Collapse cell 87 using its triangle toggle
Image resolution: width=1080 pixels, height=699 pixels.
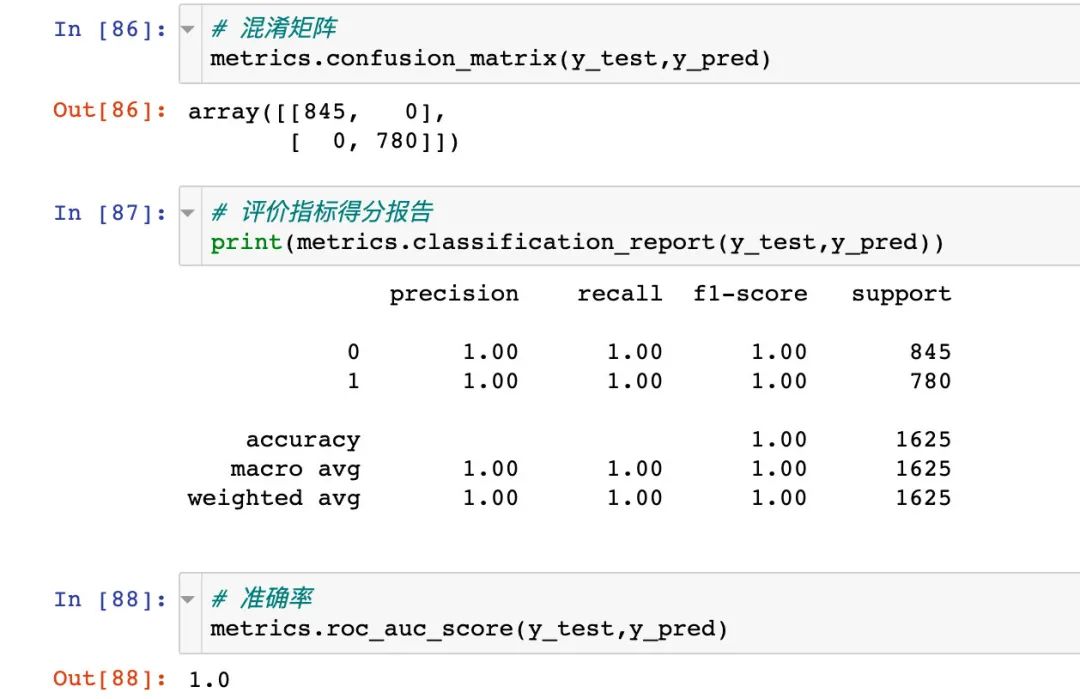(x=187, y=213)
